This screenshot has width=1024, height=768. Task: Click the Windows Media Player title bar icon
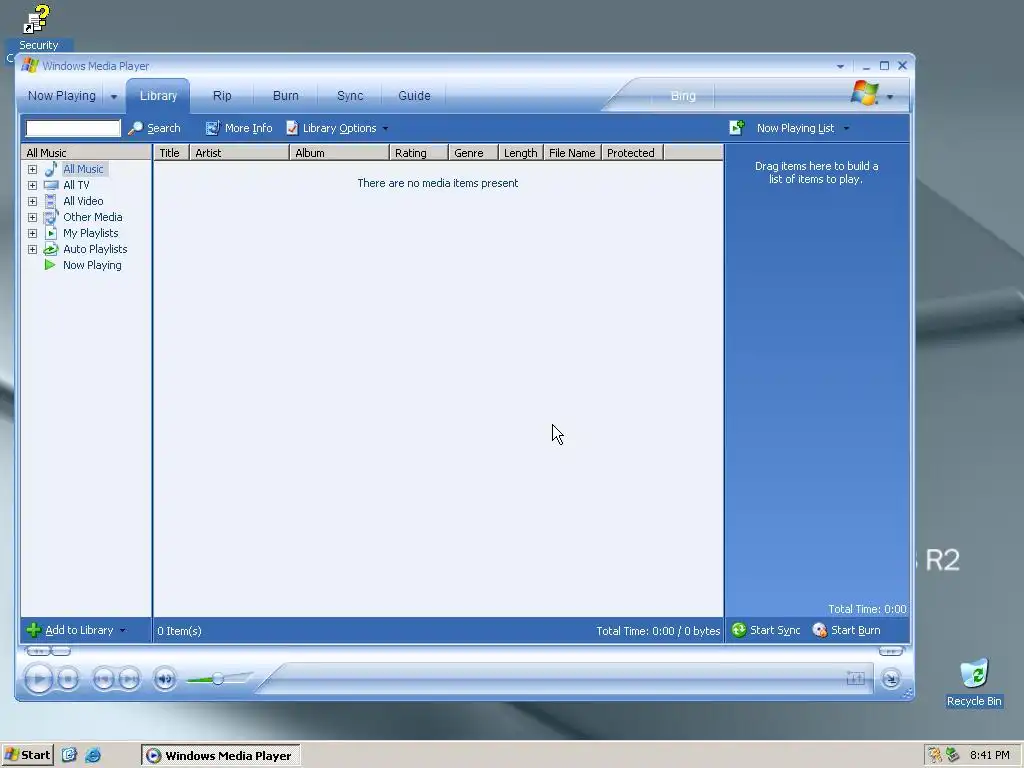(x=29, y=65)
